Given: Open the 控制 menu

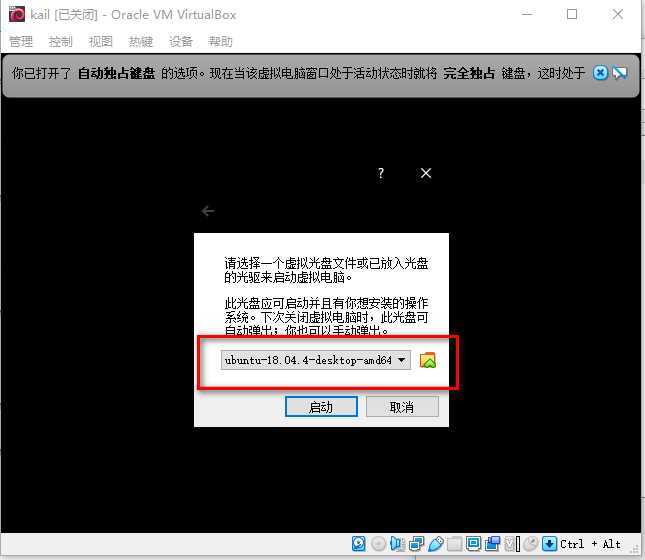Looking at the screenshot, I should (x=60, y=41).
